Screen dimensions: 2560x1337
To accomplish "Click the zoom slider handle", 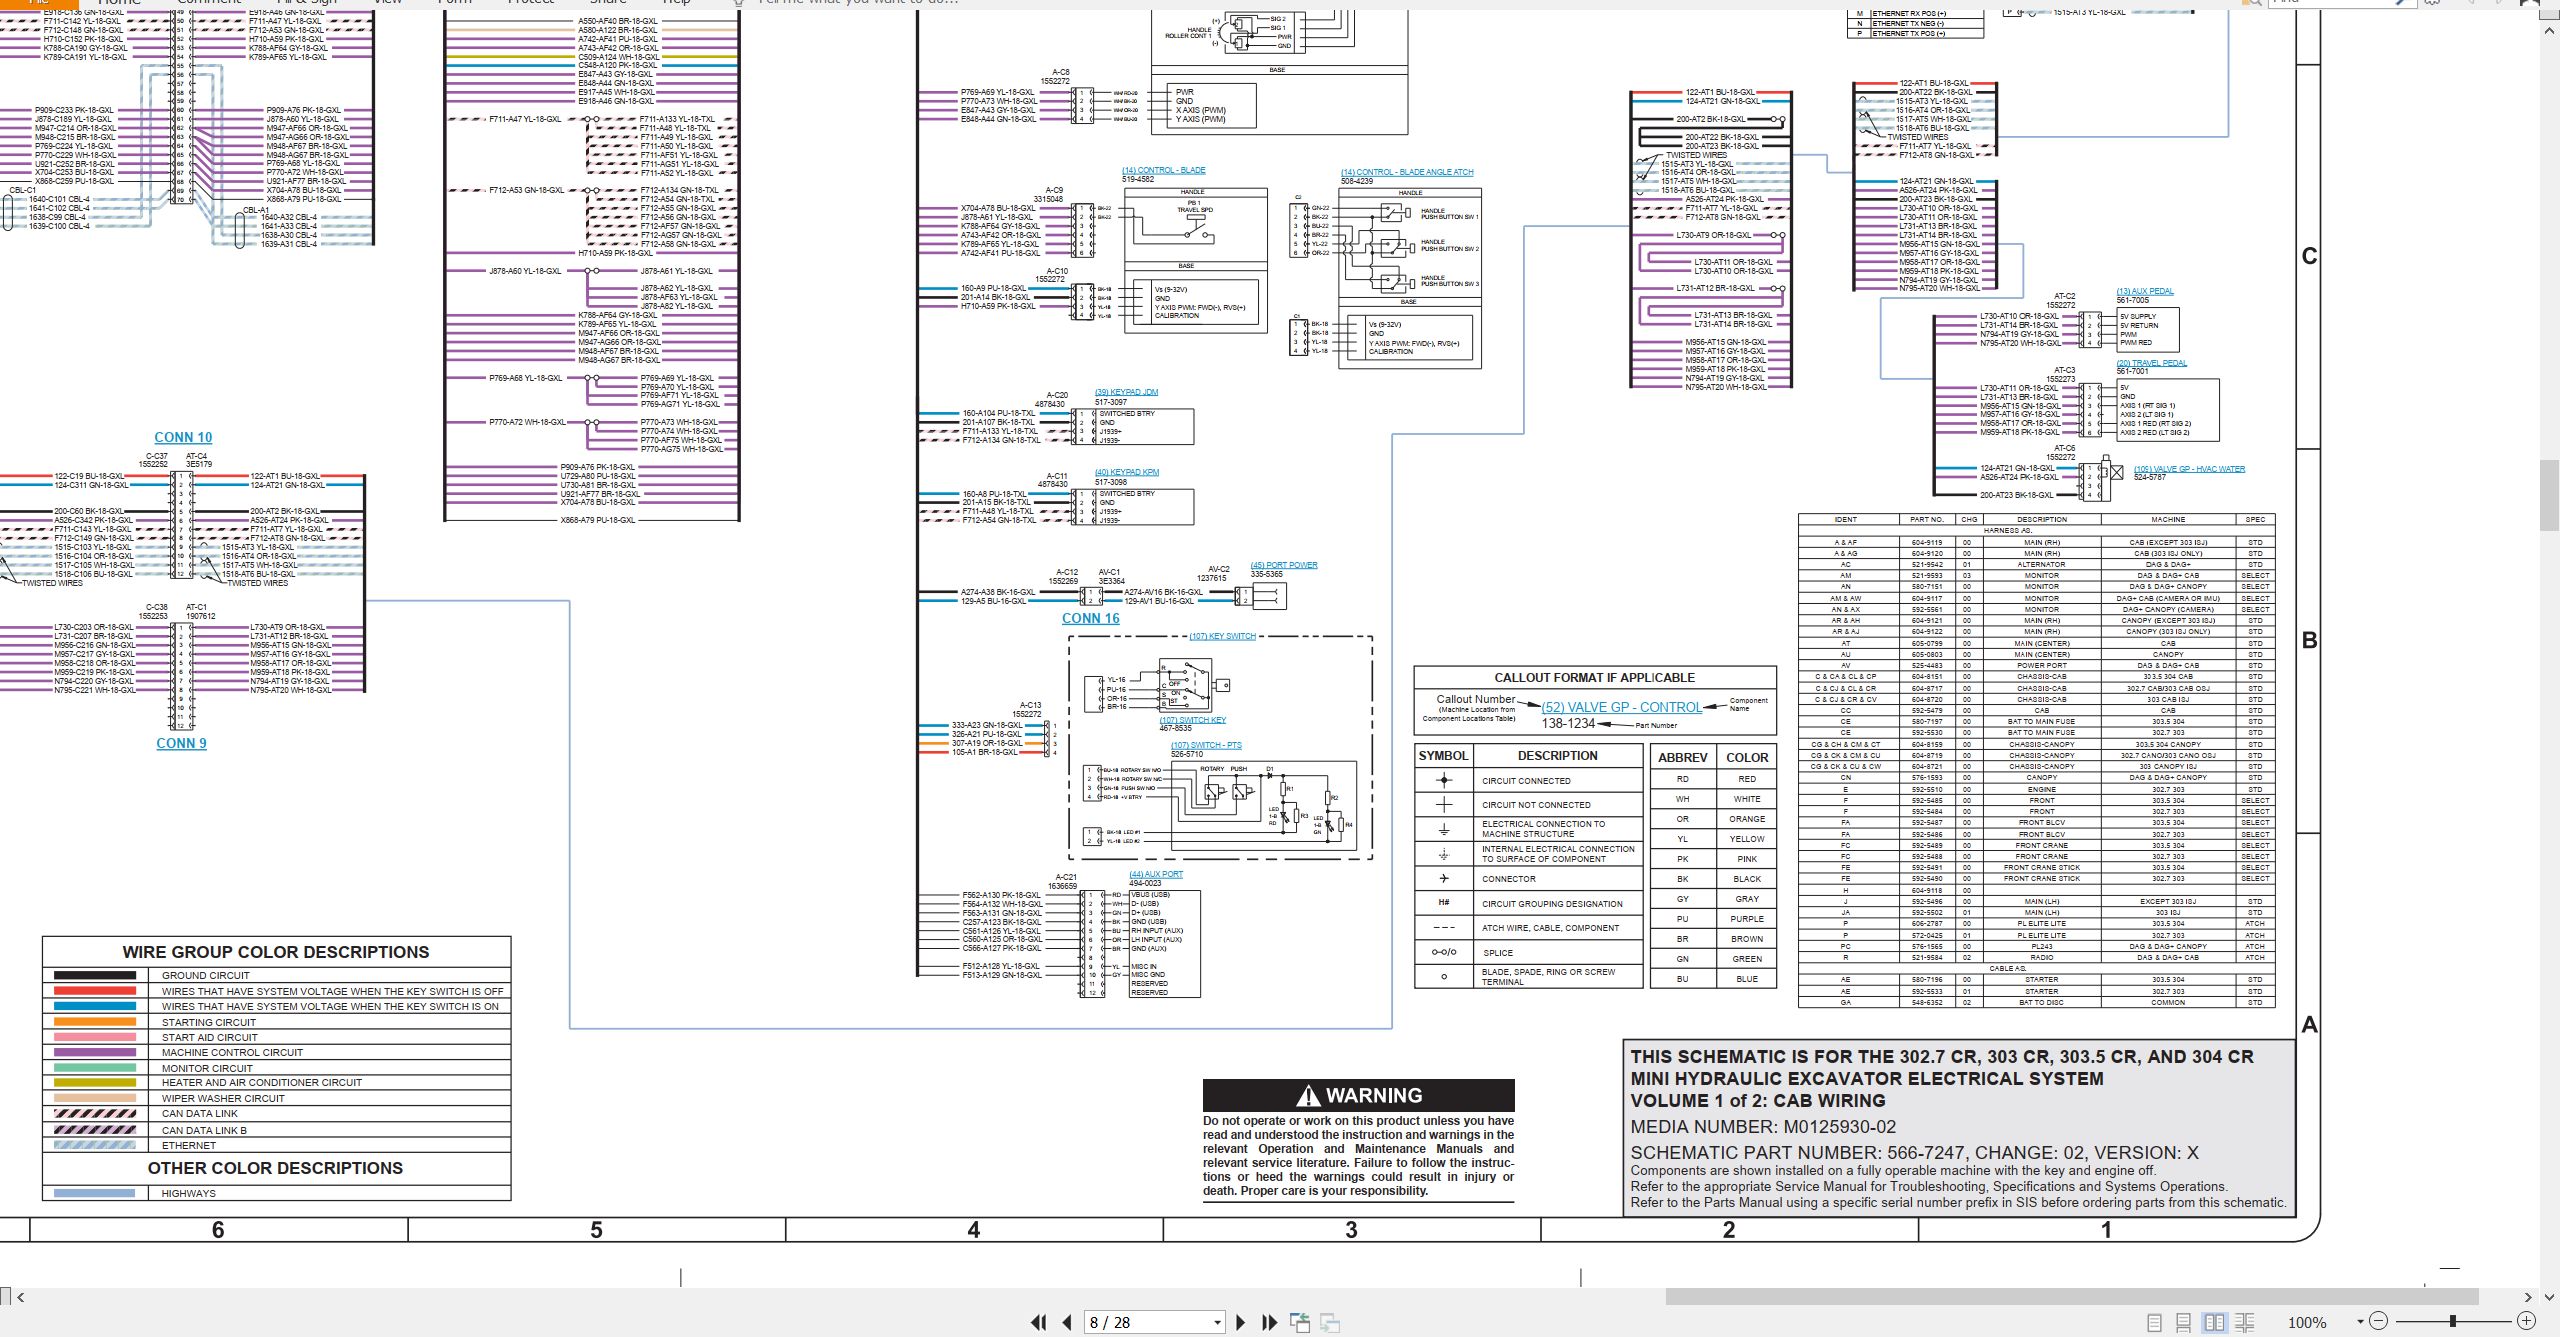I will pyautogui.click(x=2453, y=1321).
